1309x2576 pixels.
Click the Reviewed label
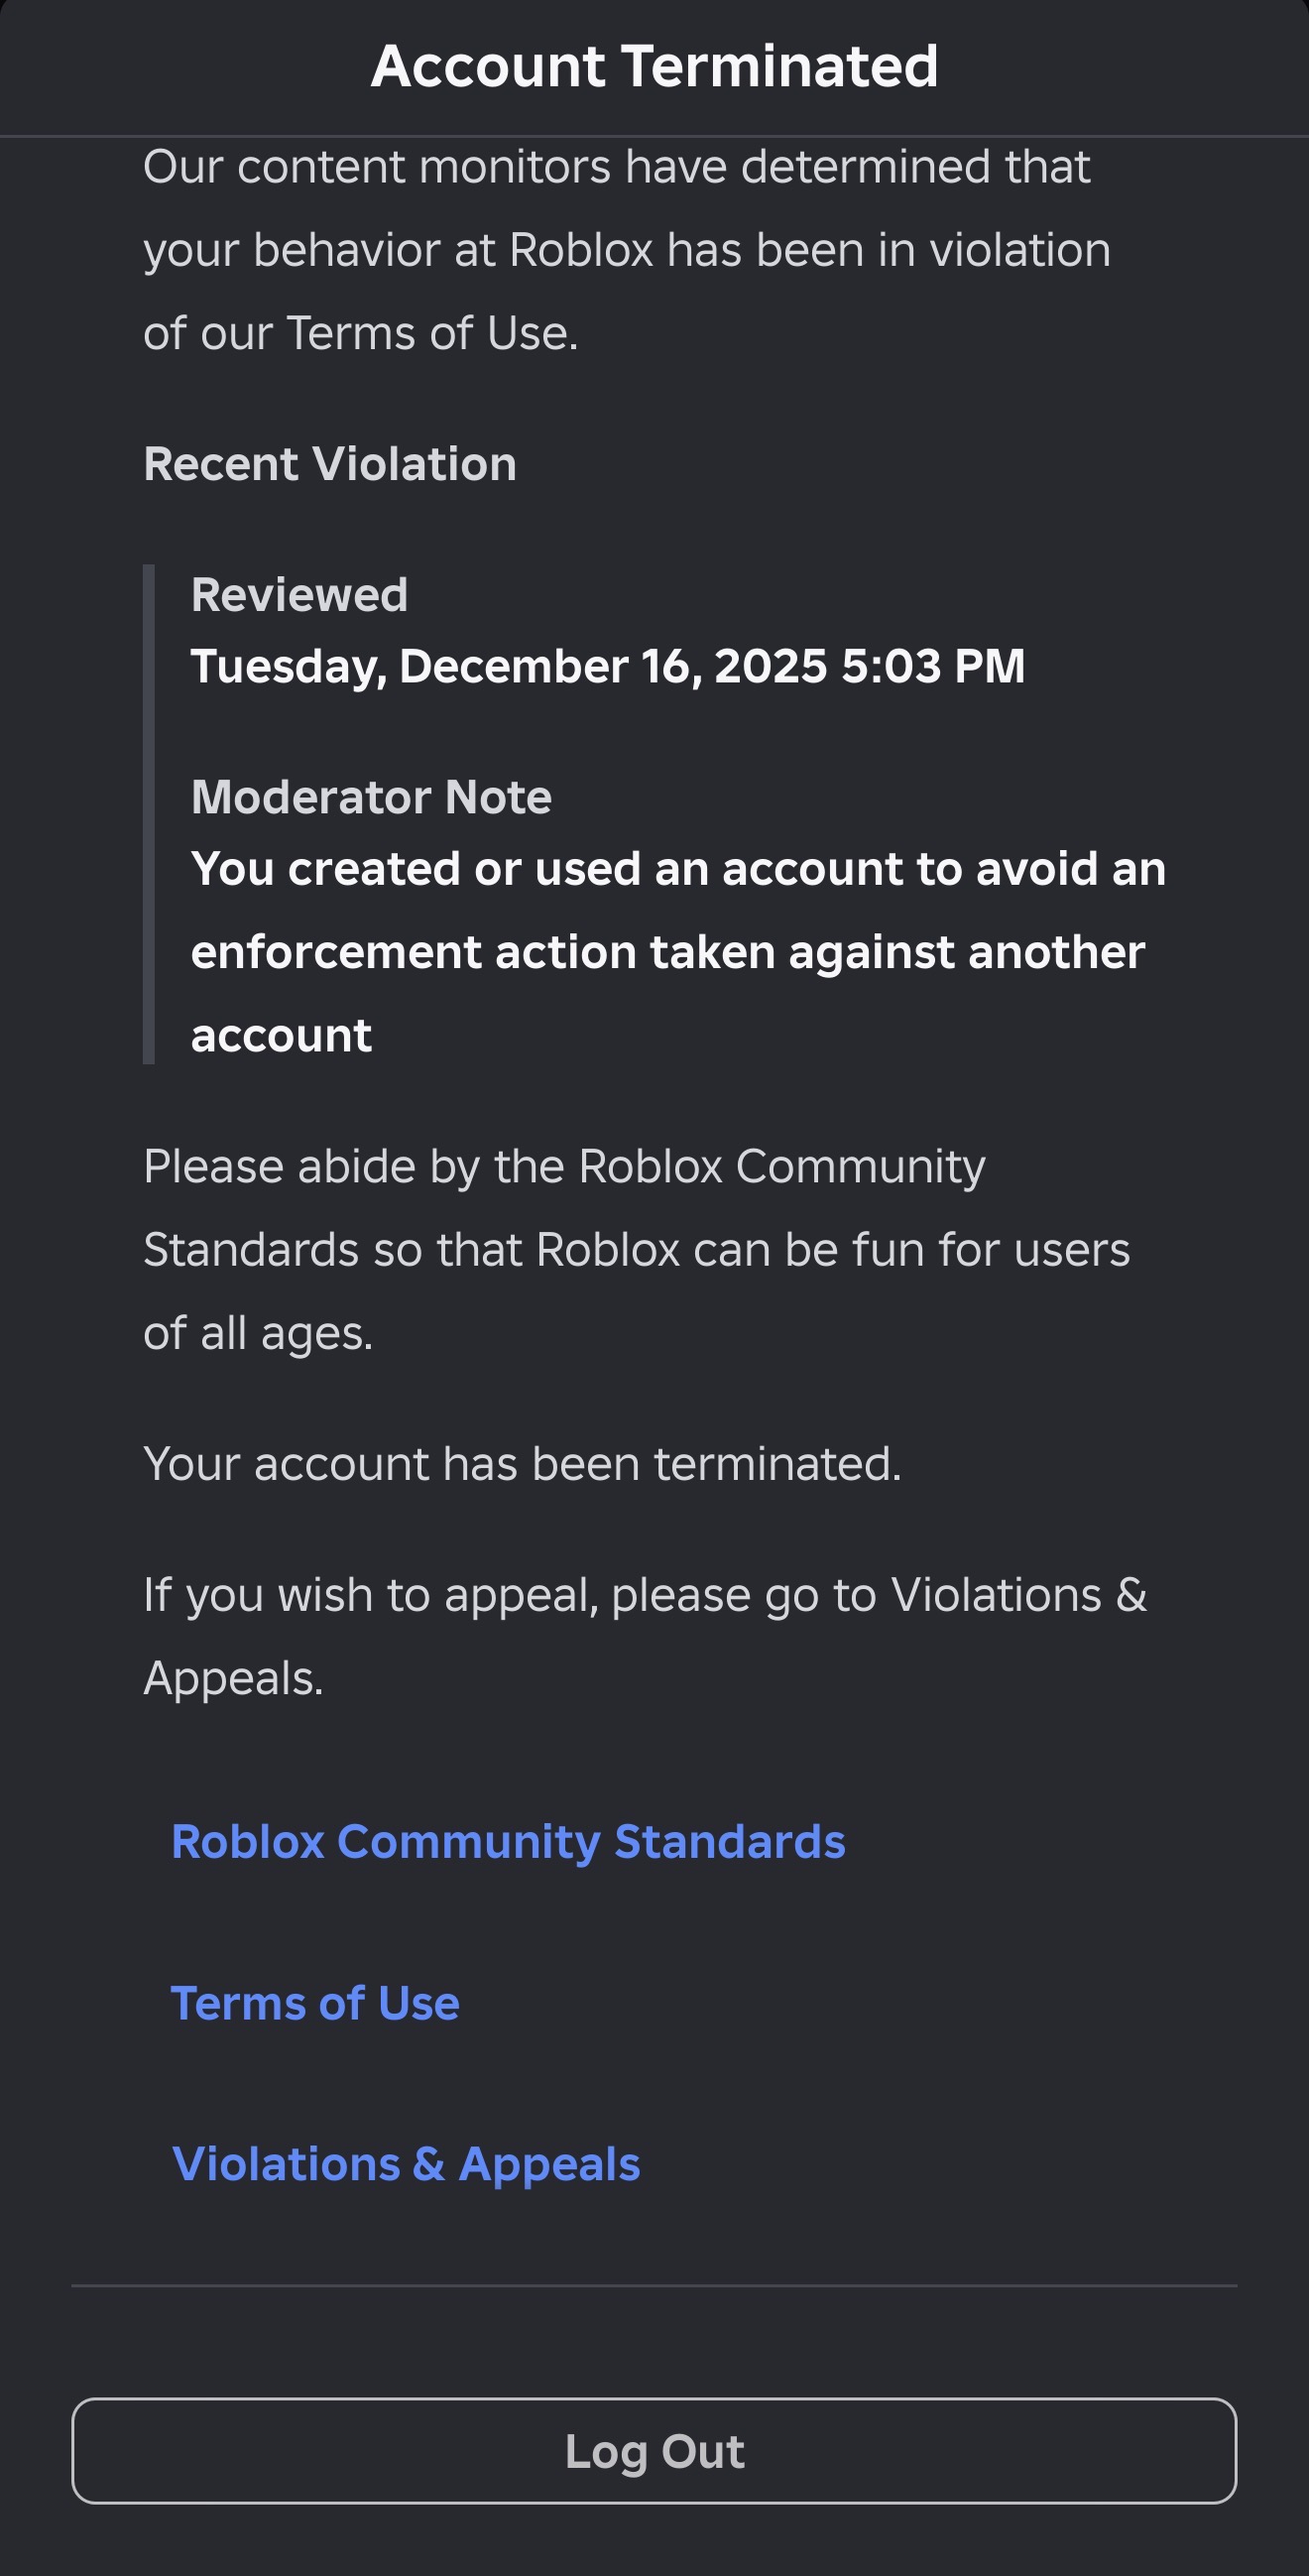(x=299, y=595)
